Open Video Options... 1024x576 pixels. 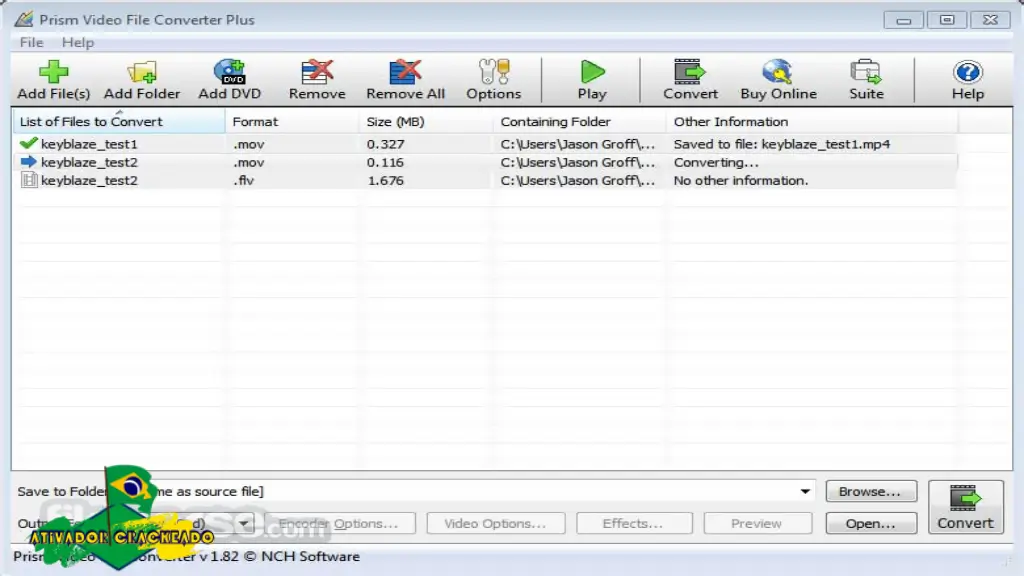(x=496, y=523)
